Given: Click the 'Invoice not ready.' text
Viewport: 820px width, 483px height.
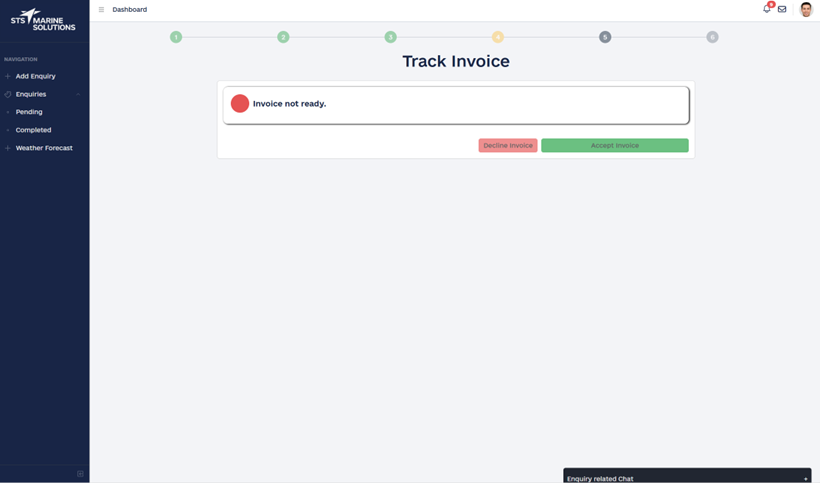Looking at the screenshot, I should point(289,104).
